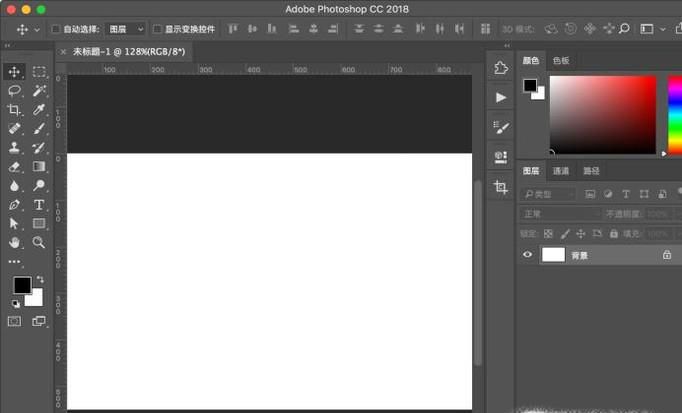Select the Rectangle shape tool
The height and width of the screenshot is (413, 682).
click(x=39, y=223)
